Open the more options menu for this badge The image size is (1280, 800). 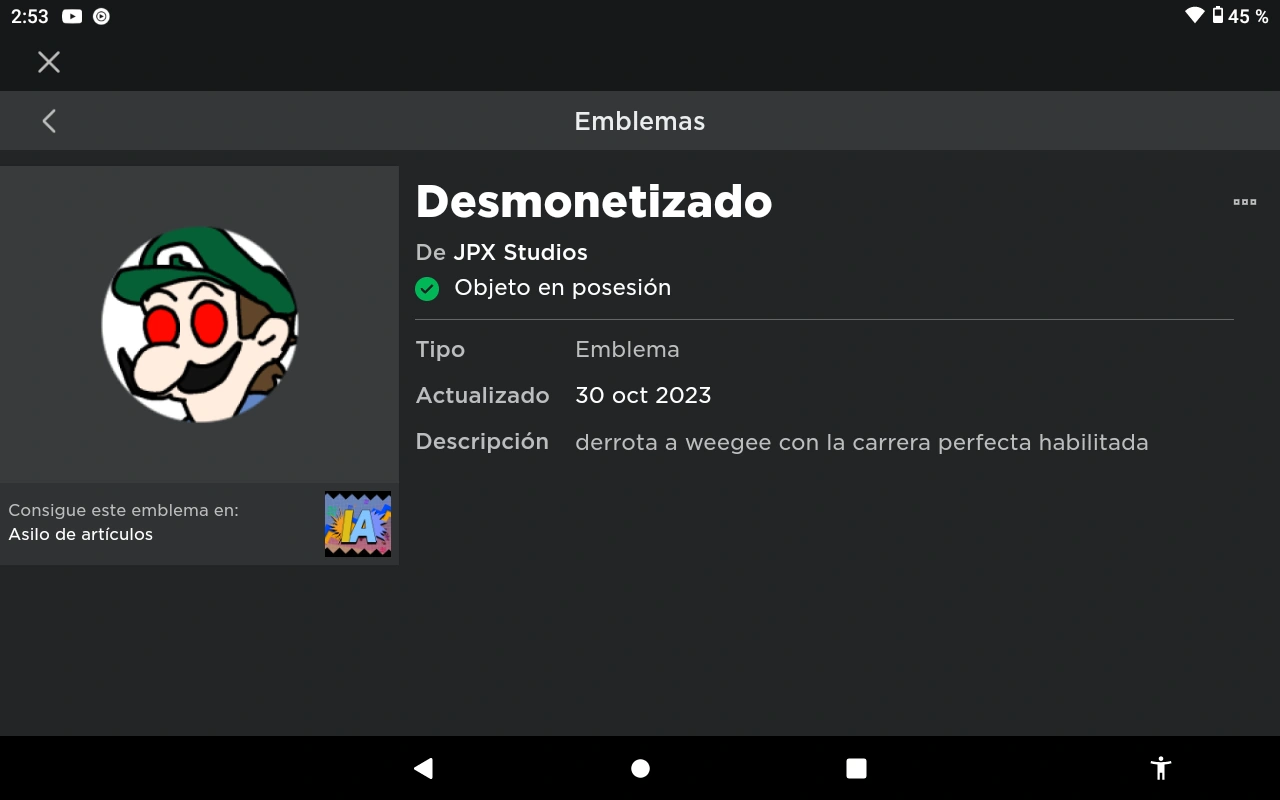point(1244,201)
